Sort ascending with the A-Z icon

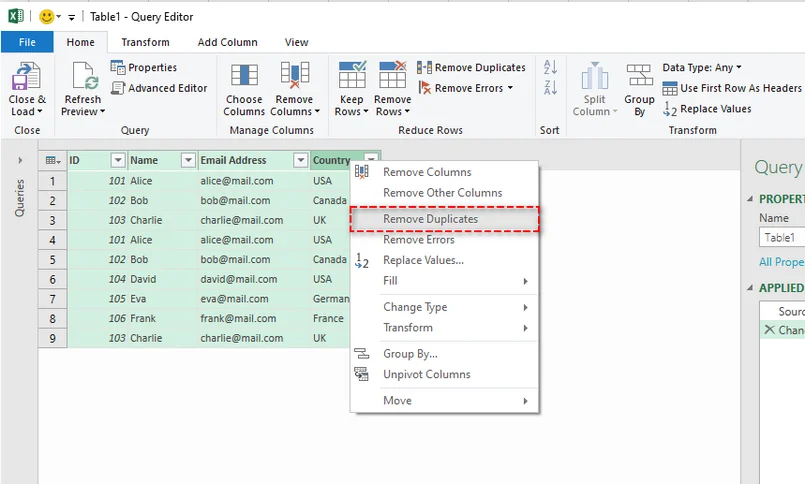point(550,67)
